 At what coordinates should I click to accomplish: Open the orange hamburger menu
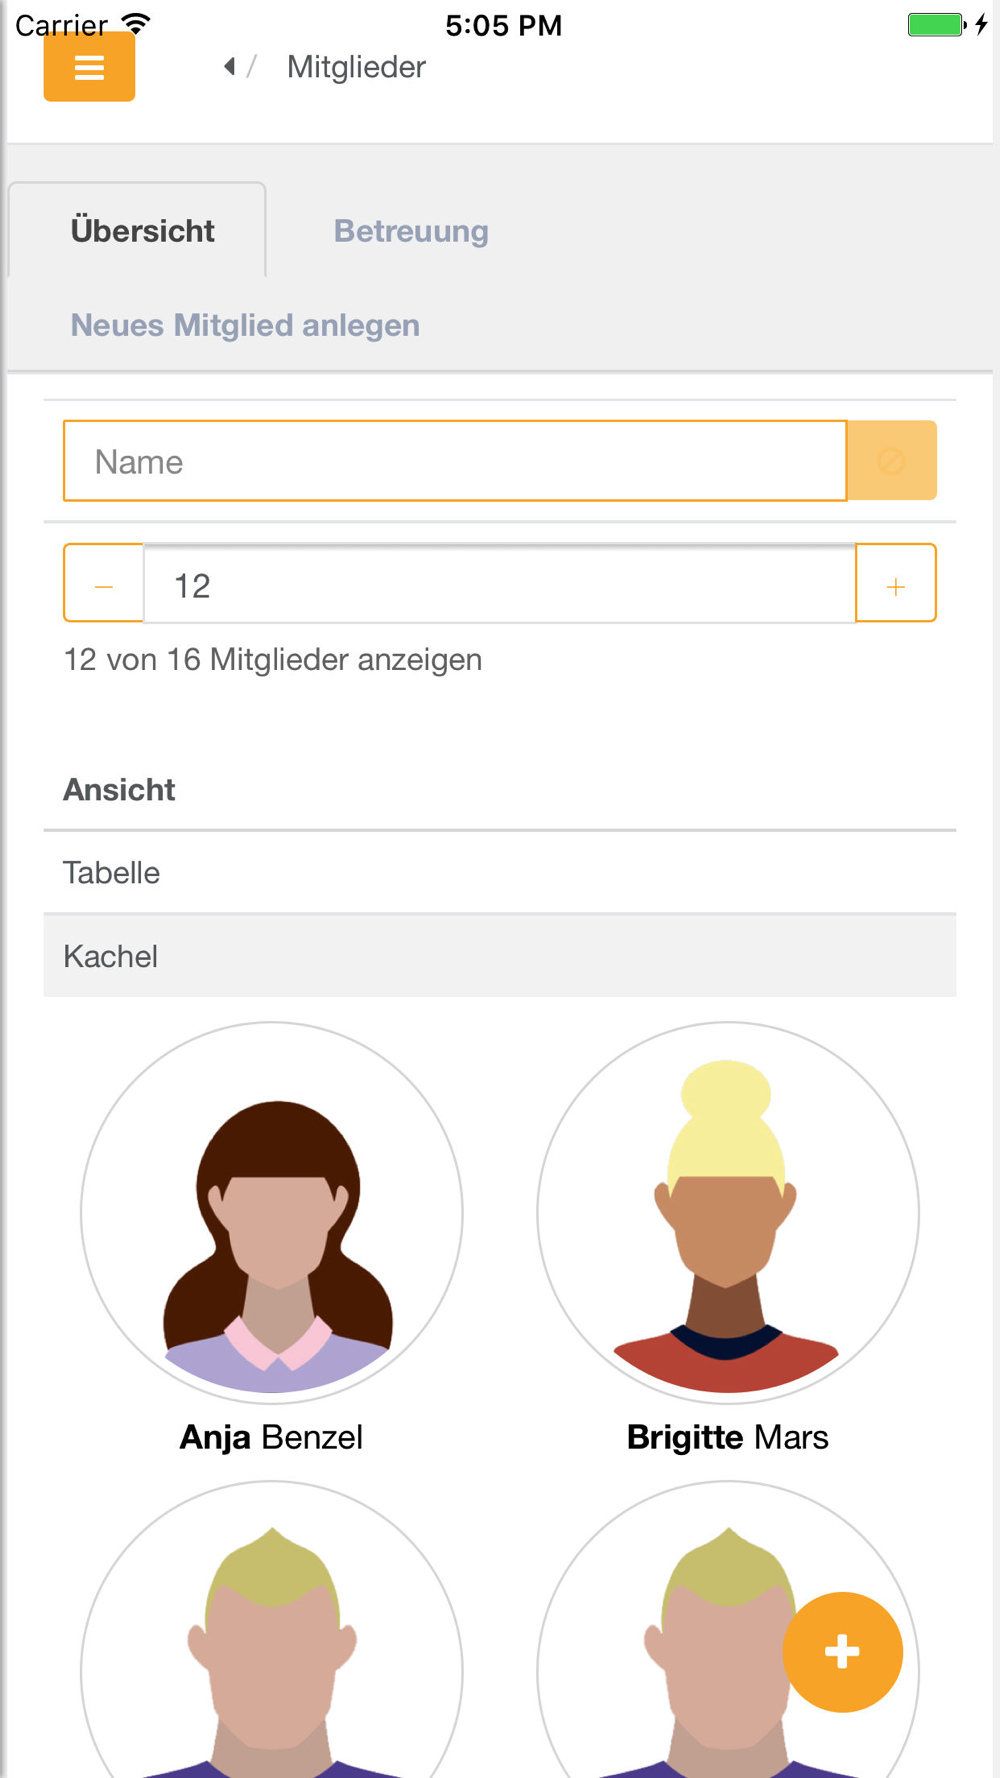click(89, 67)
